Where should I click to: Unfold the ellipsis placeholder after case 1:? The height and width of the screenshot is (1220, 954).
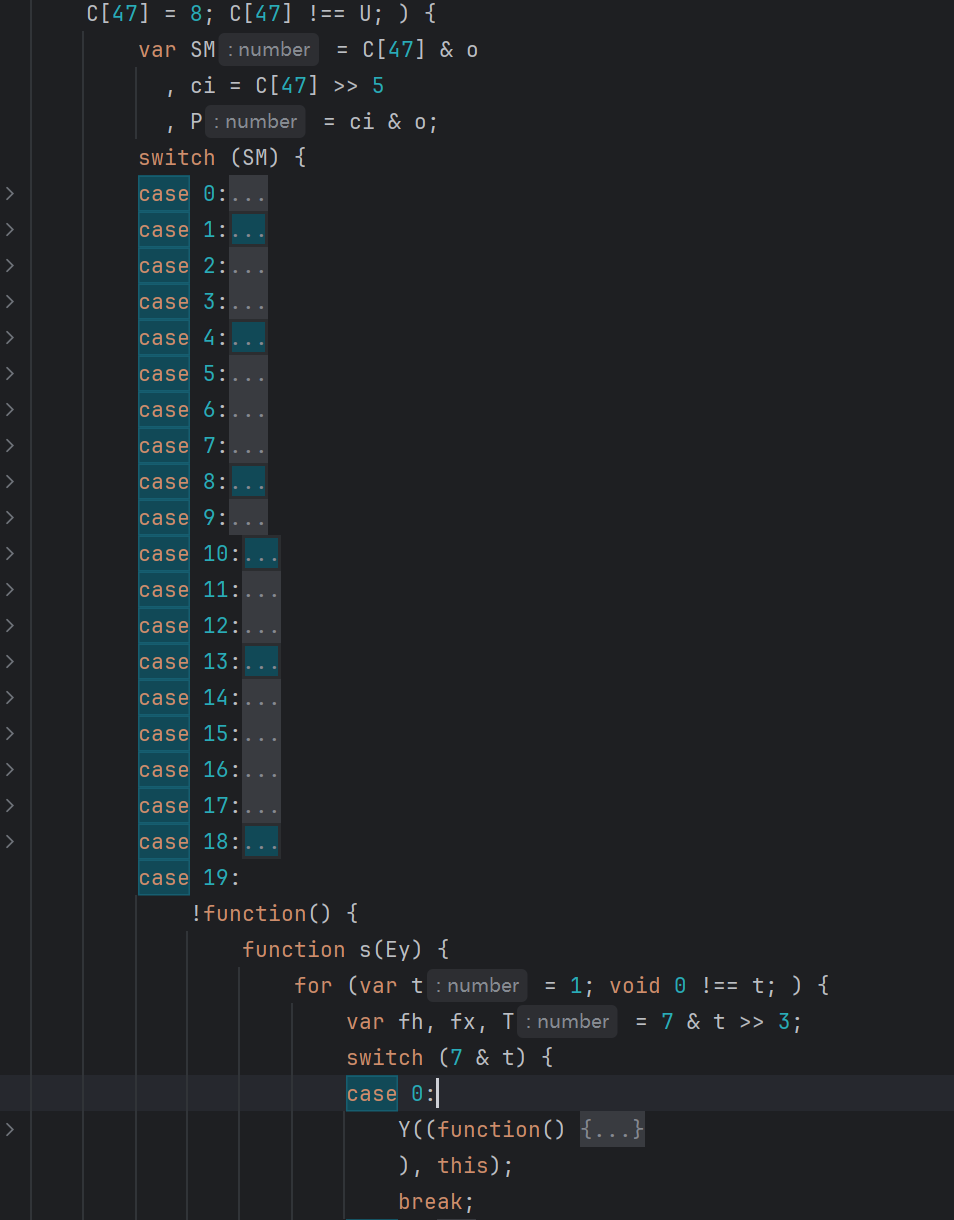[x=248, y=230]
